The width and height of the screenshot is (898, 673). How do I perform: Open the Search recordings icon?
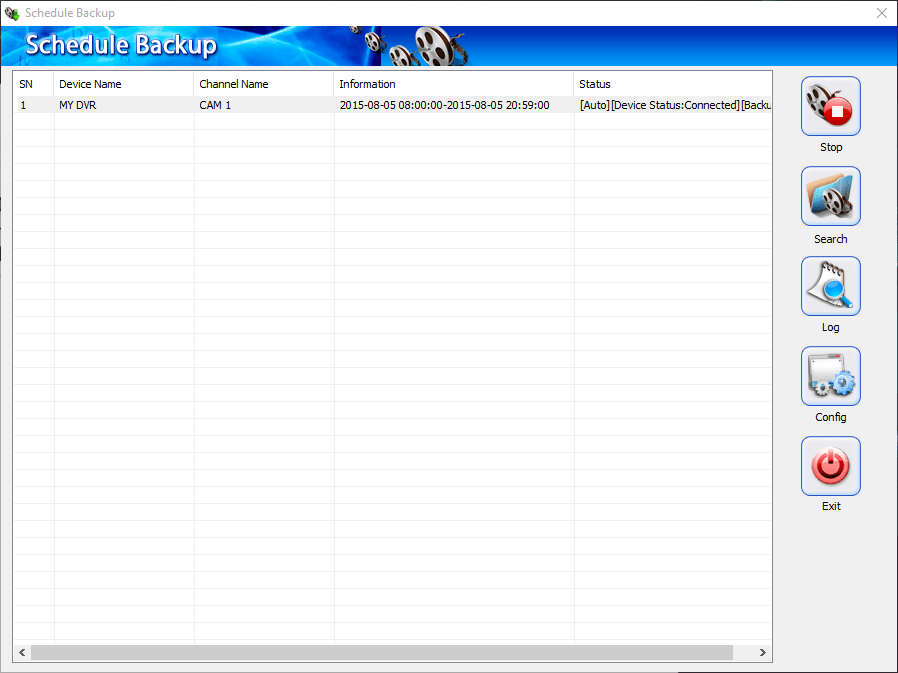[830, 196]
